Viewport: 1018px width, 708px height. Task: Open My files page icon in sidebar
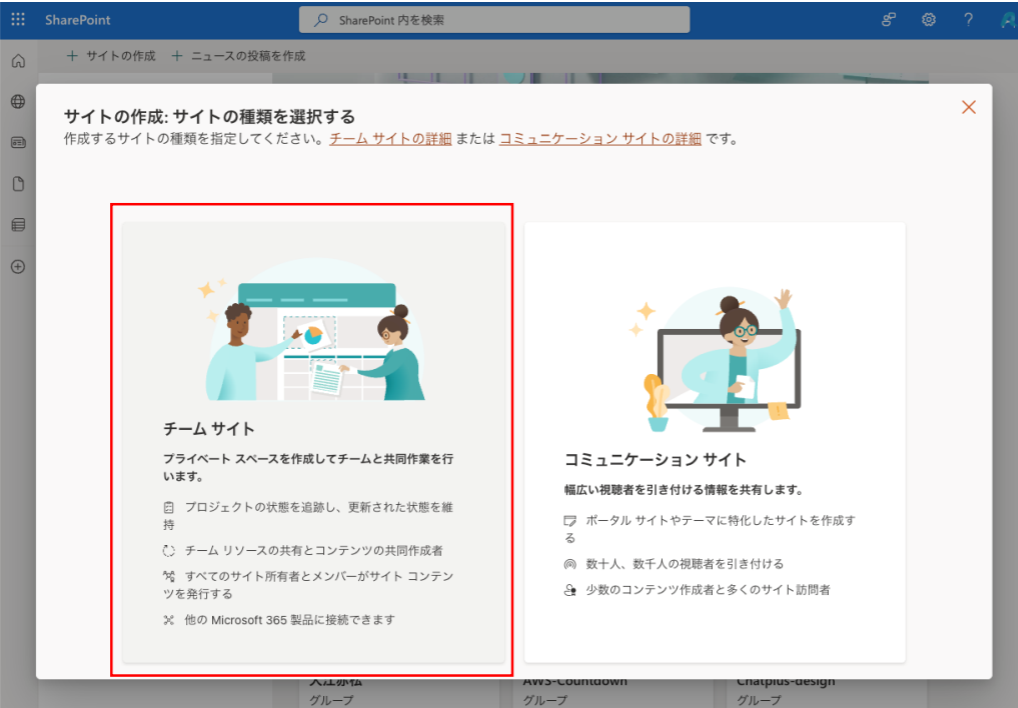[18, 184]
